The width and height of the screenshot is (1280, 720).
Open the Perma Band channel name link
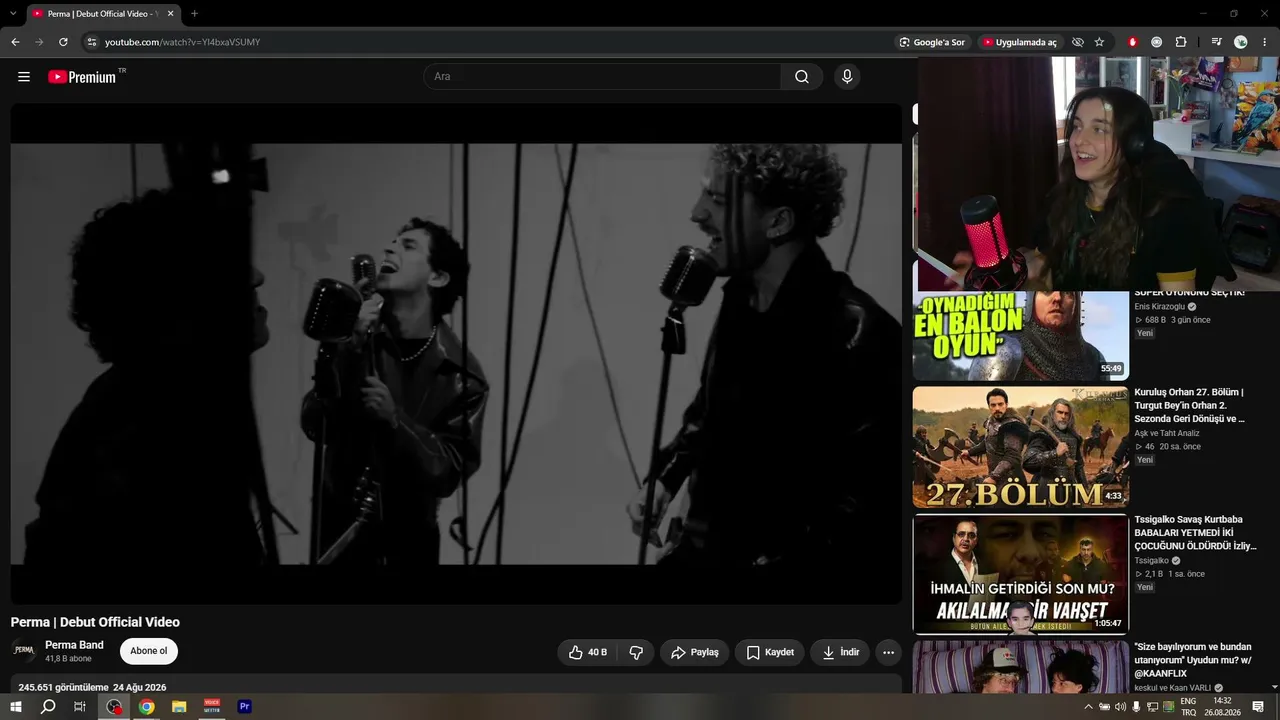[x=74, y=645]
